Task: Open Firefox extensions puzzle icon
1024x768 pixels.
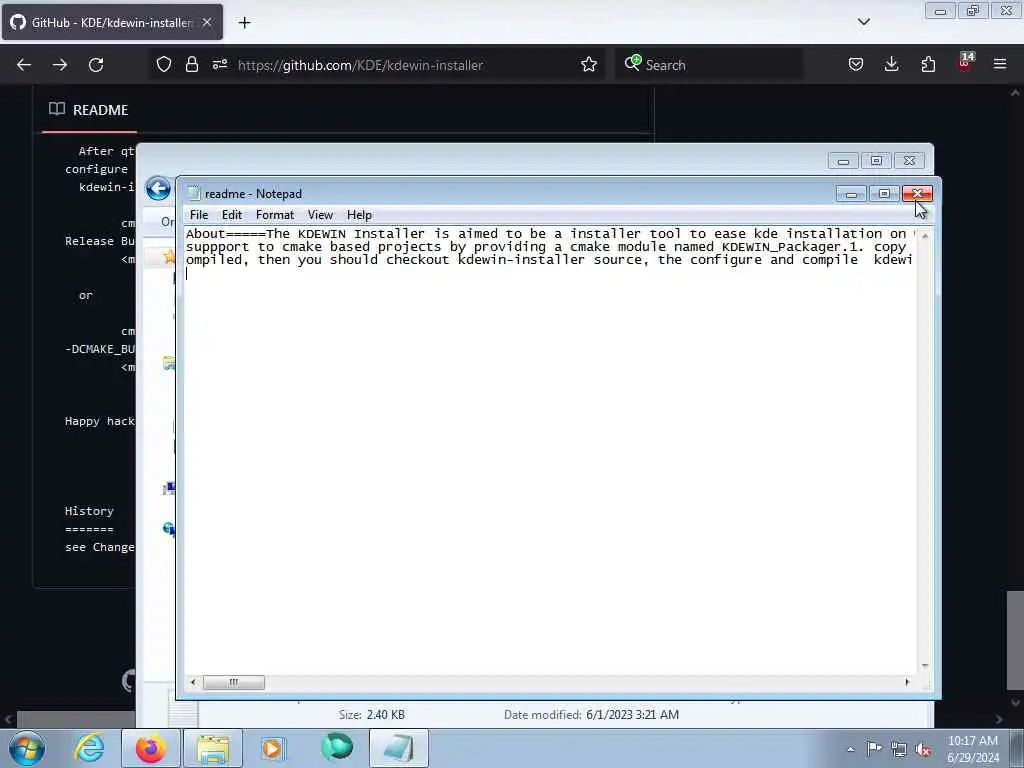Action: [x=928, y=64]
